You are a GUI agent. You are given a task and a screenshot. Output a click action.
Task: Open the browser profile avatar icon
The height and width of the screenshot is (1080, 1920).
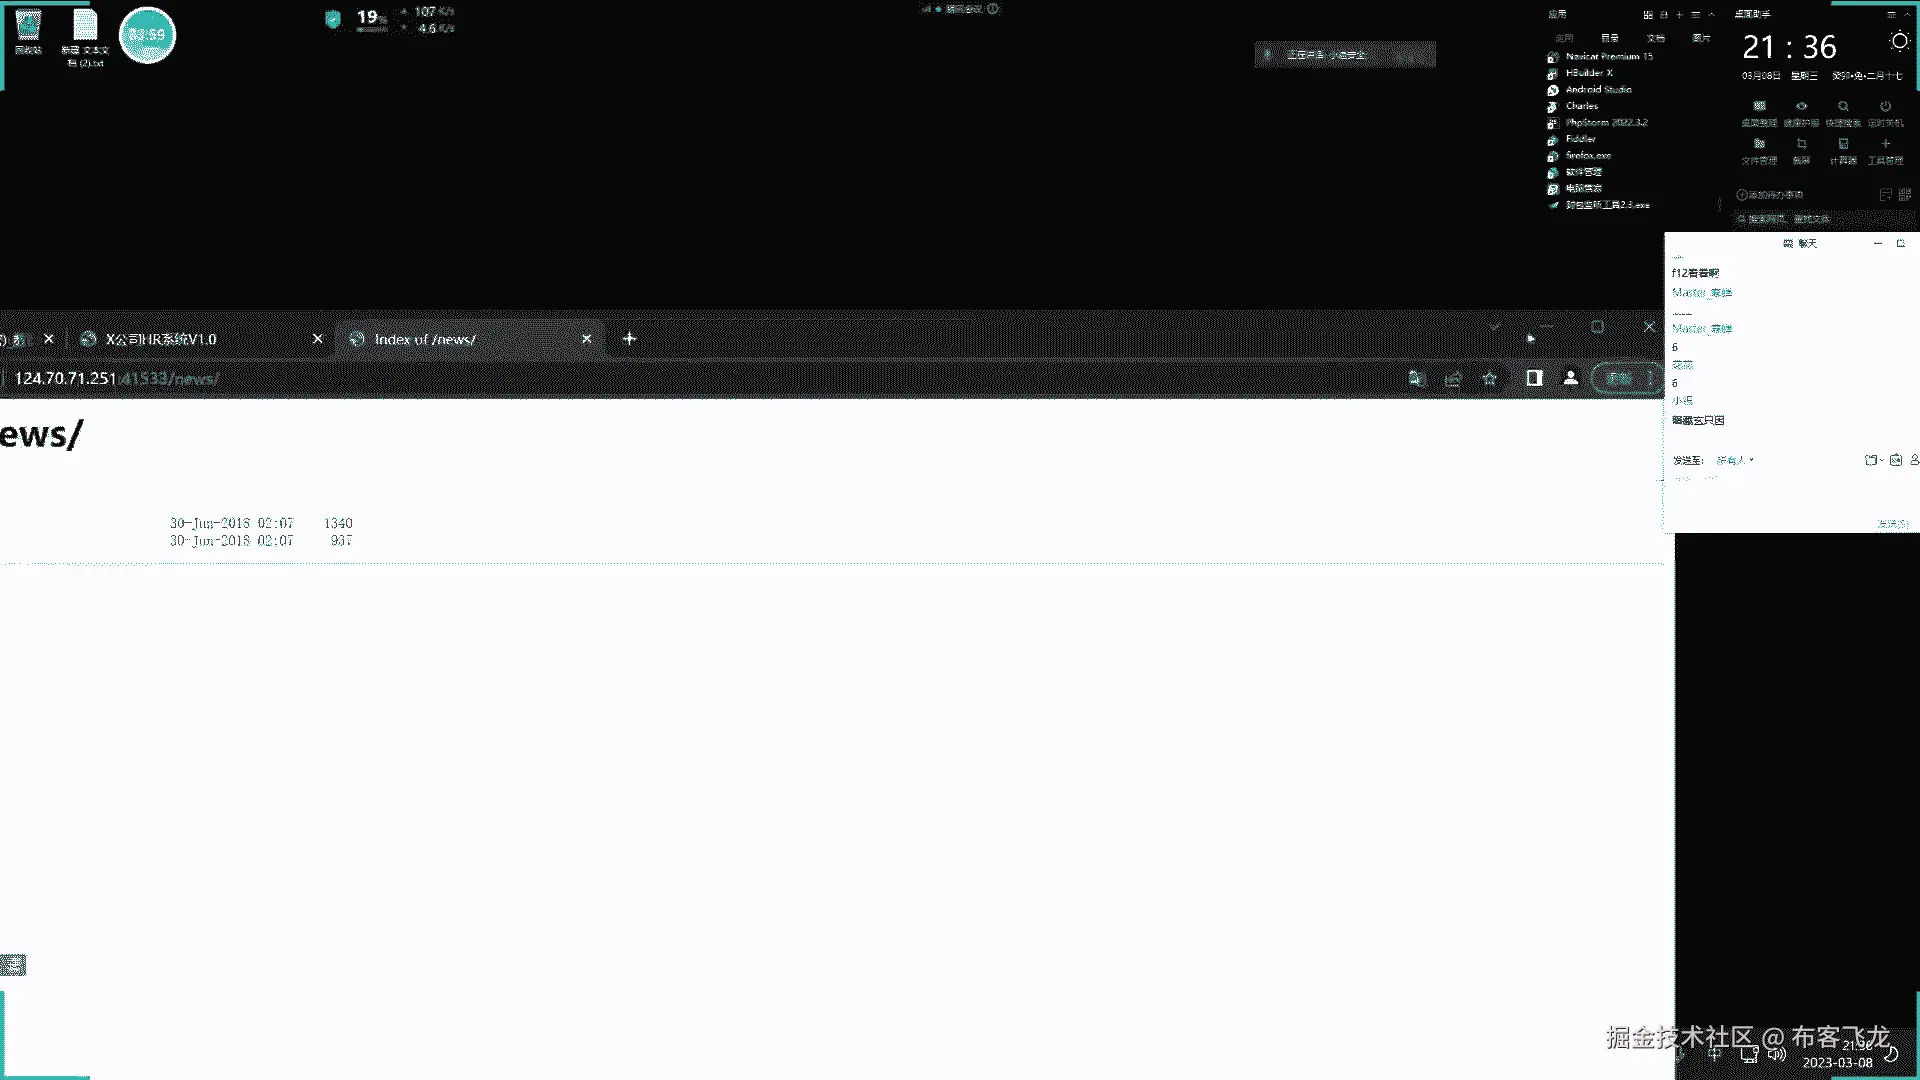[x=1571, y=378]
